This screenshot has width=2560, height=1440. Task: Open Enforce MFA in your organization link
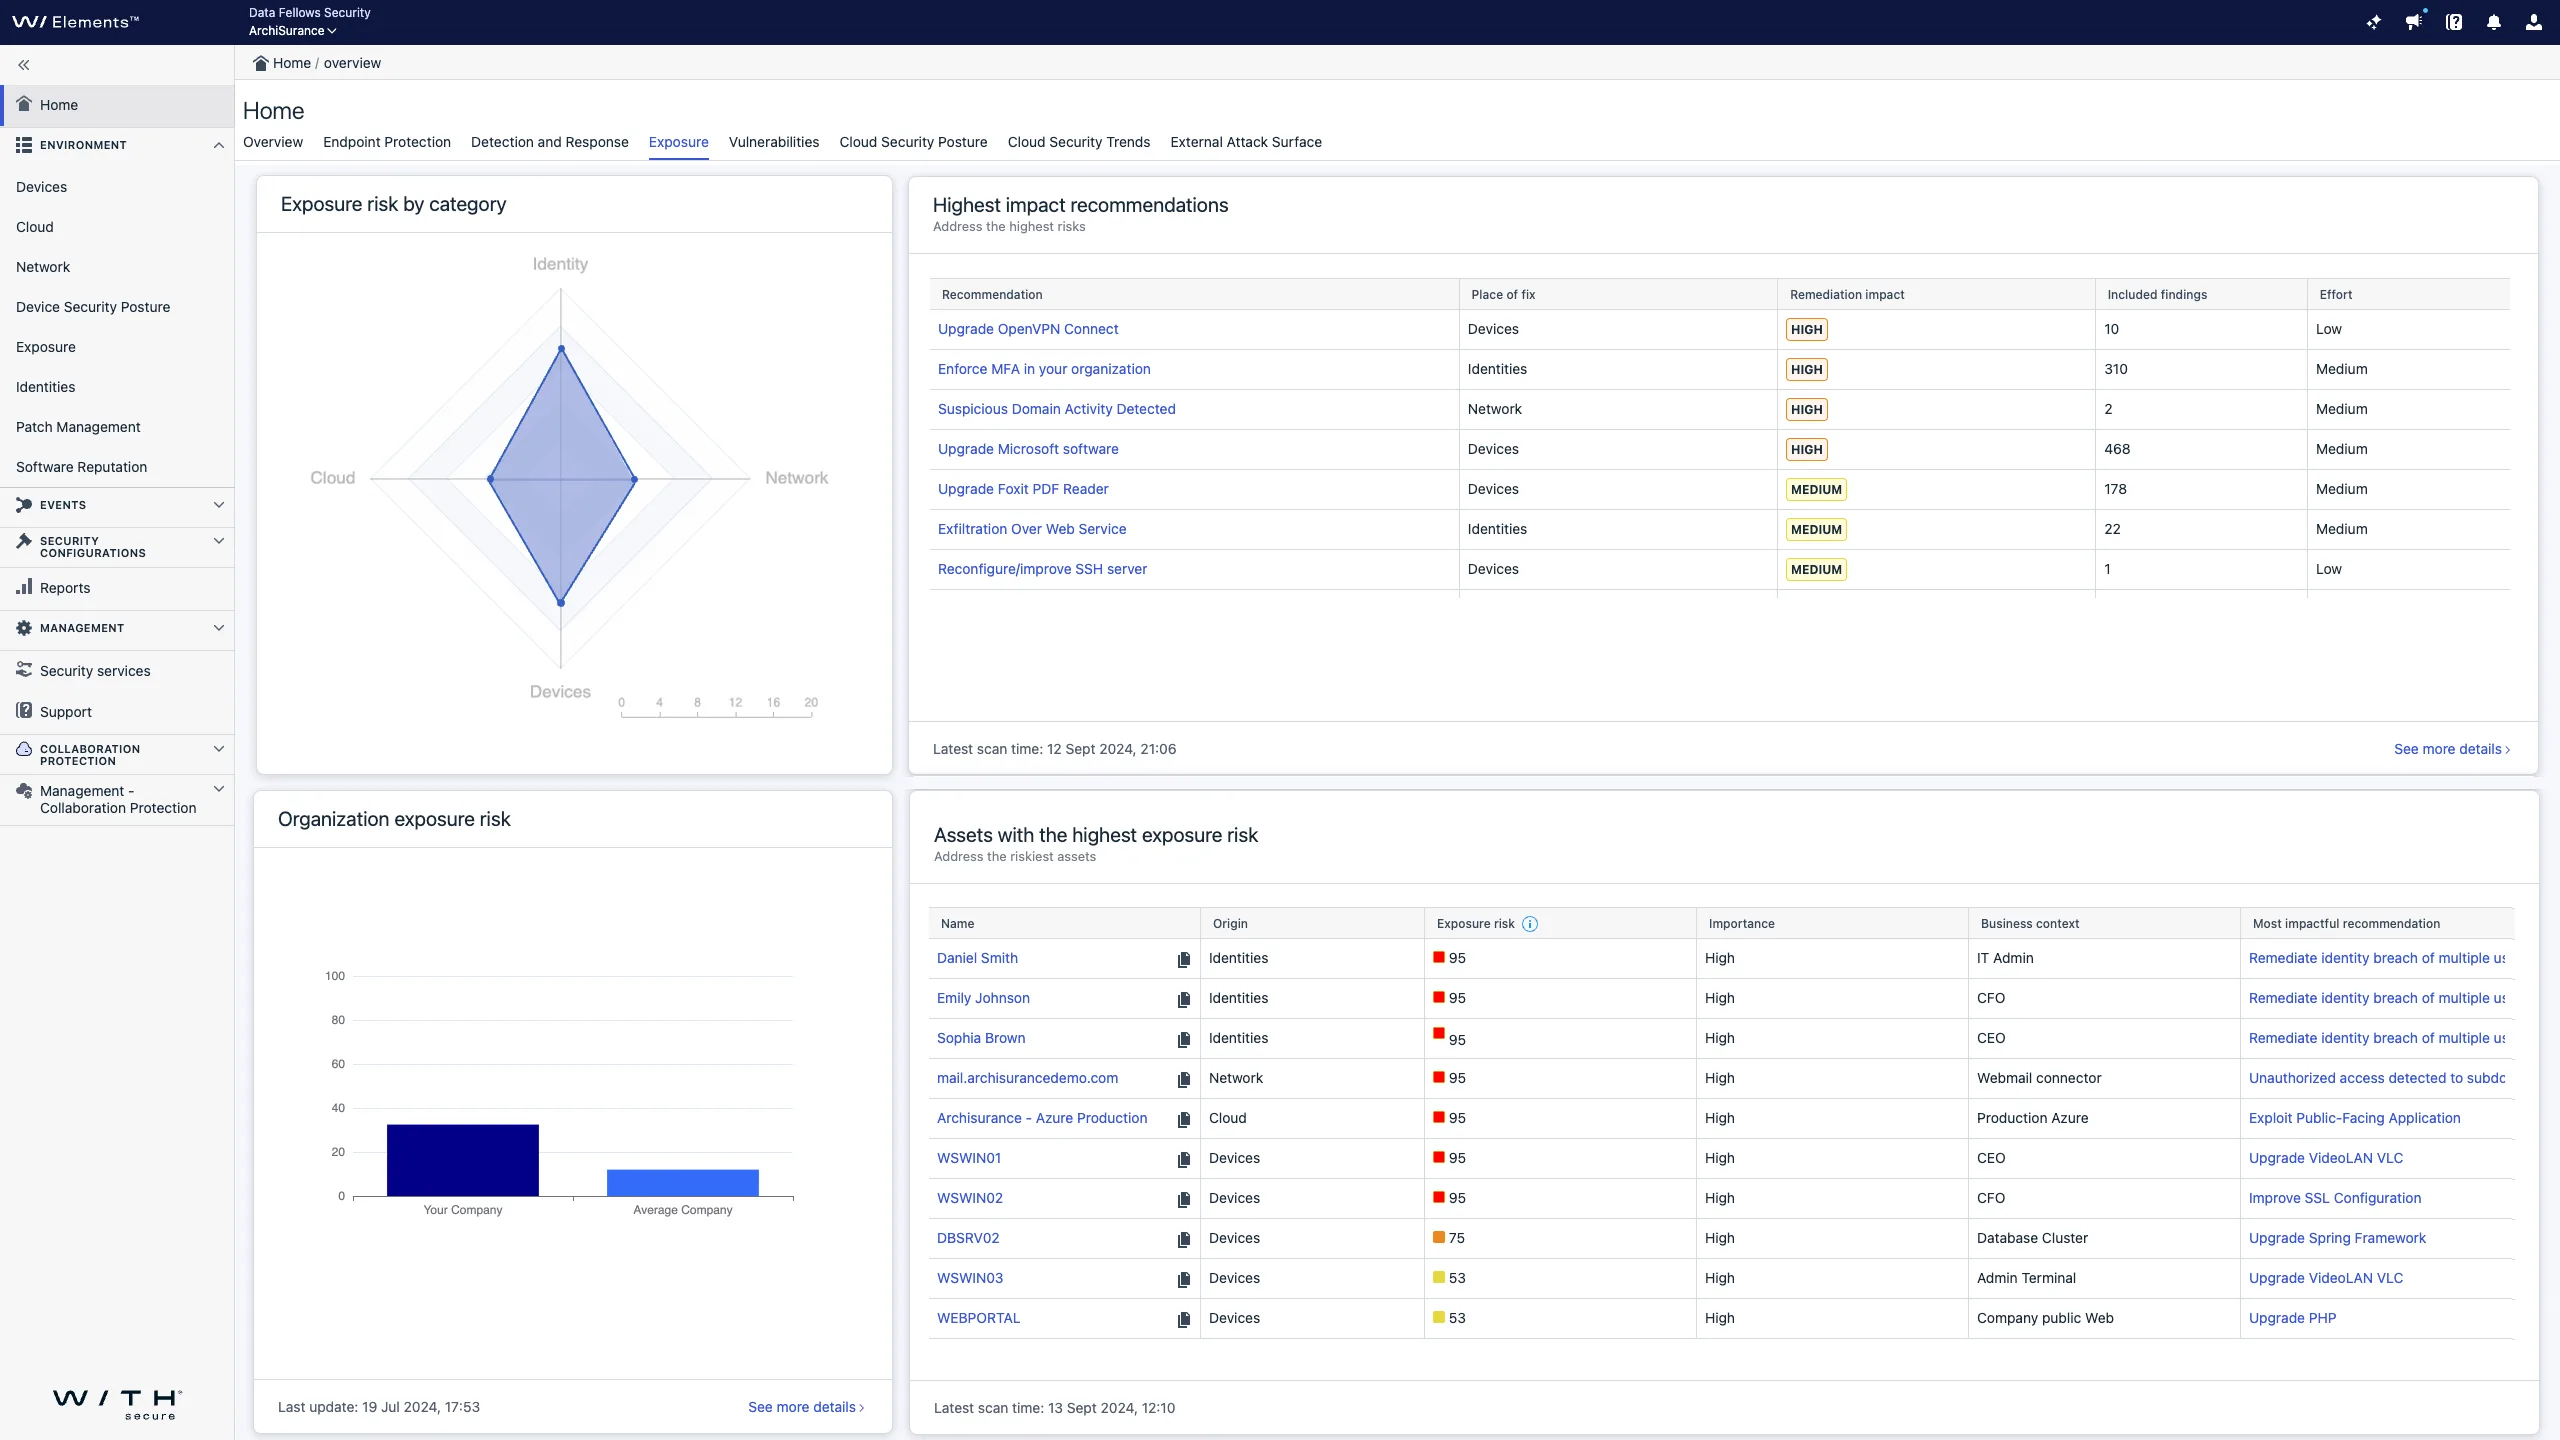pyautogui.click(x=1043, y=369)
